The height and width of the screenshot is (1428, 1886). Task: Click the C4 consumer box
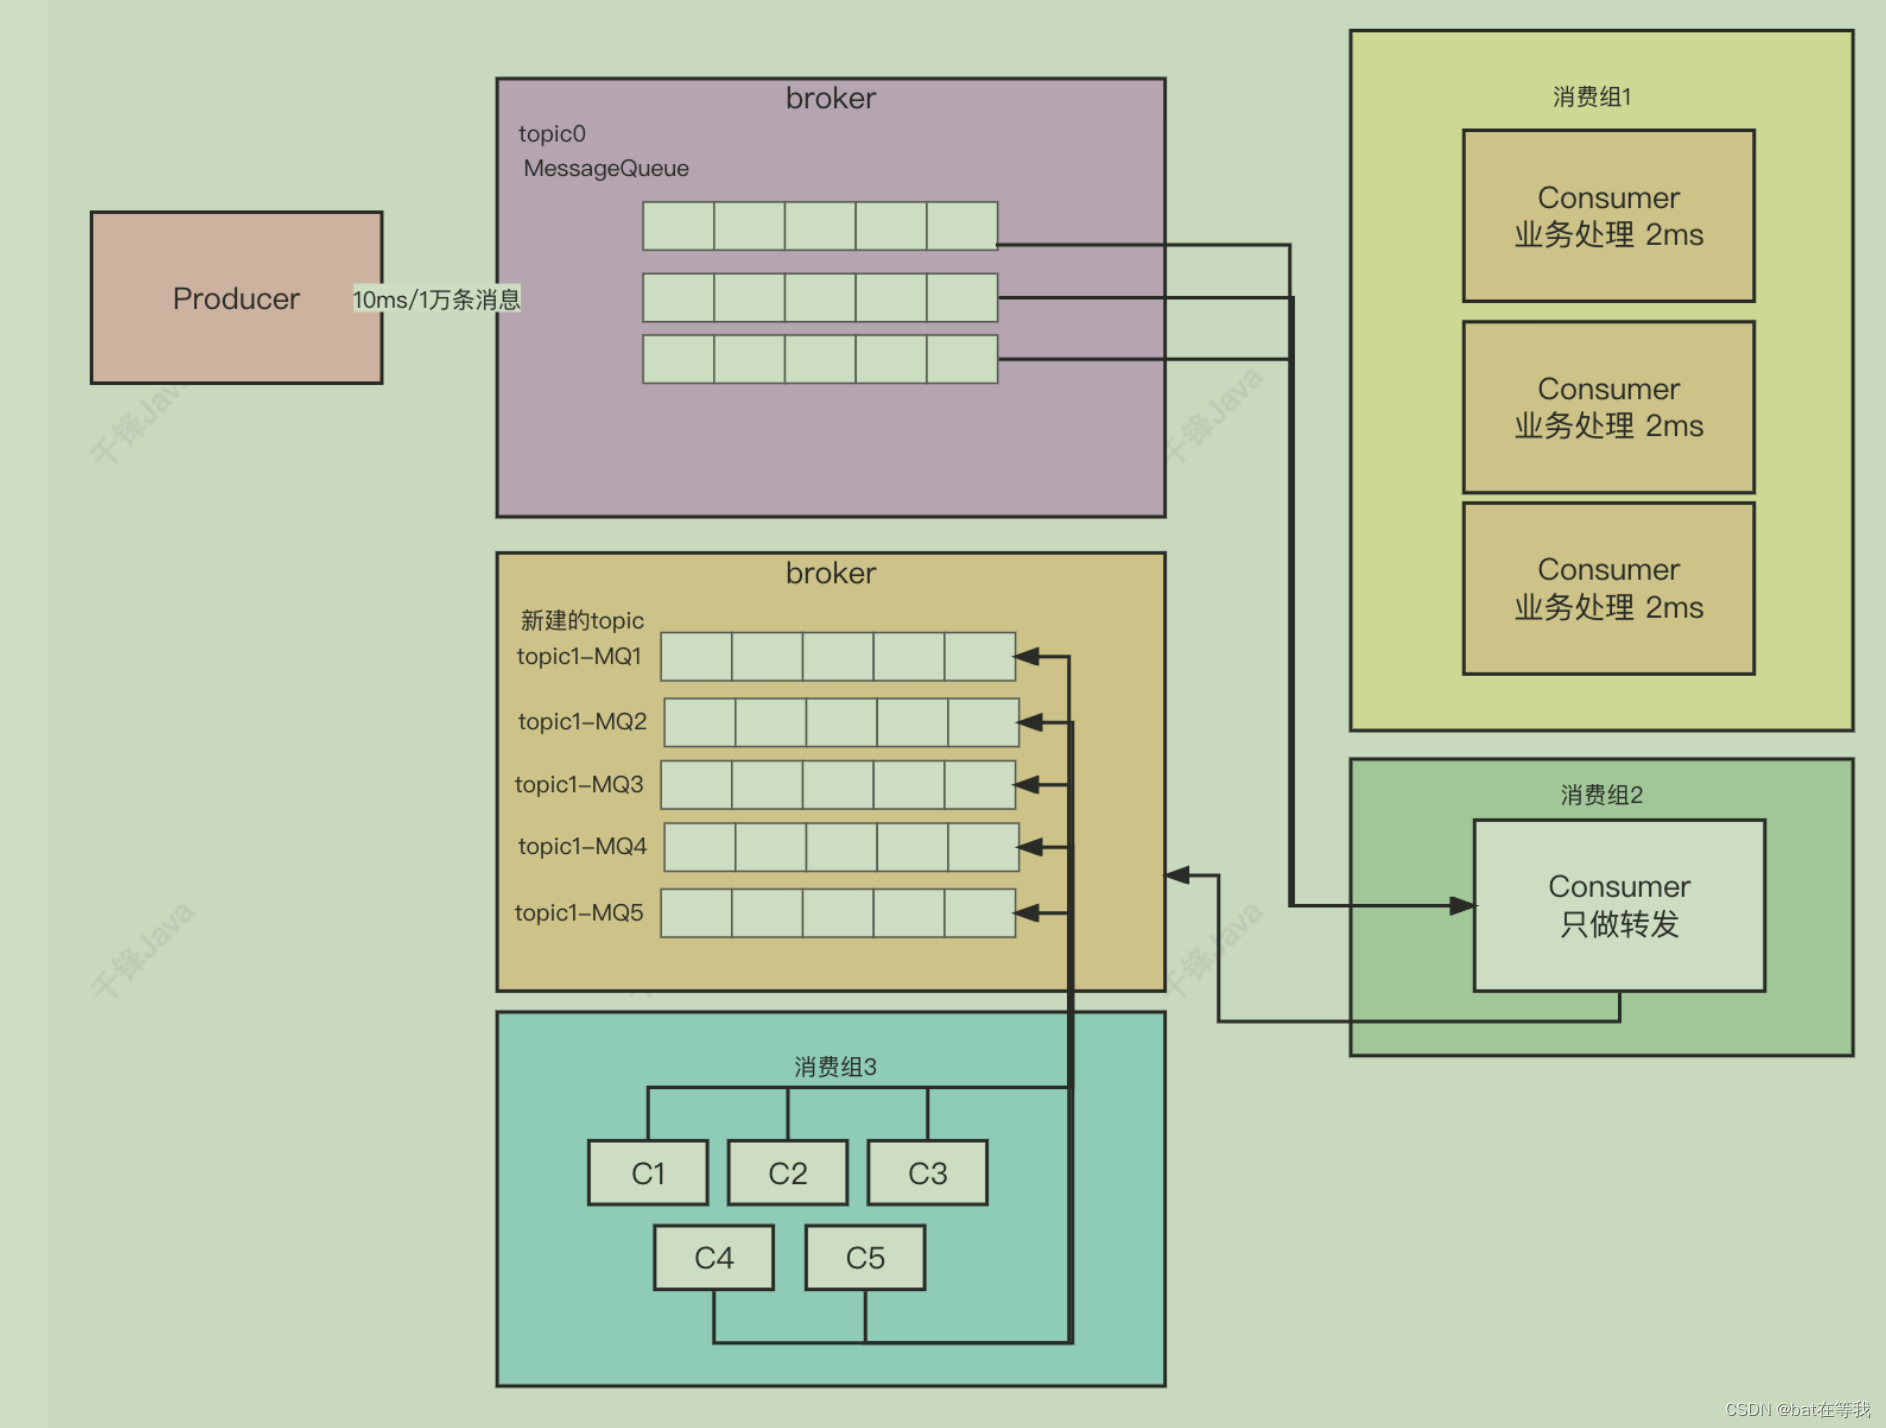pos(714,1258)
